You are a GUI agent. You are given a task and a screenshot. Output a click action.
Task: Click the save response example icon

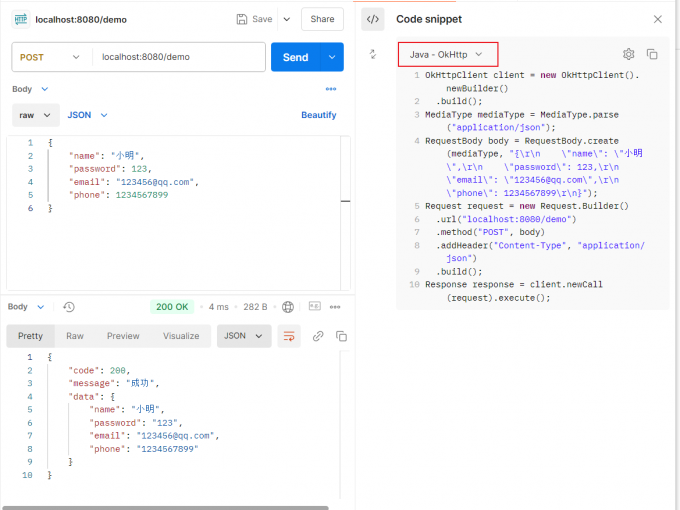pos(315,306)
